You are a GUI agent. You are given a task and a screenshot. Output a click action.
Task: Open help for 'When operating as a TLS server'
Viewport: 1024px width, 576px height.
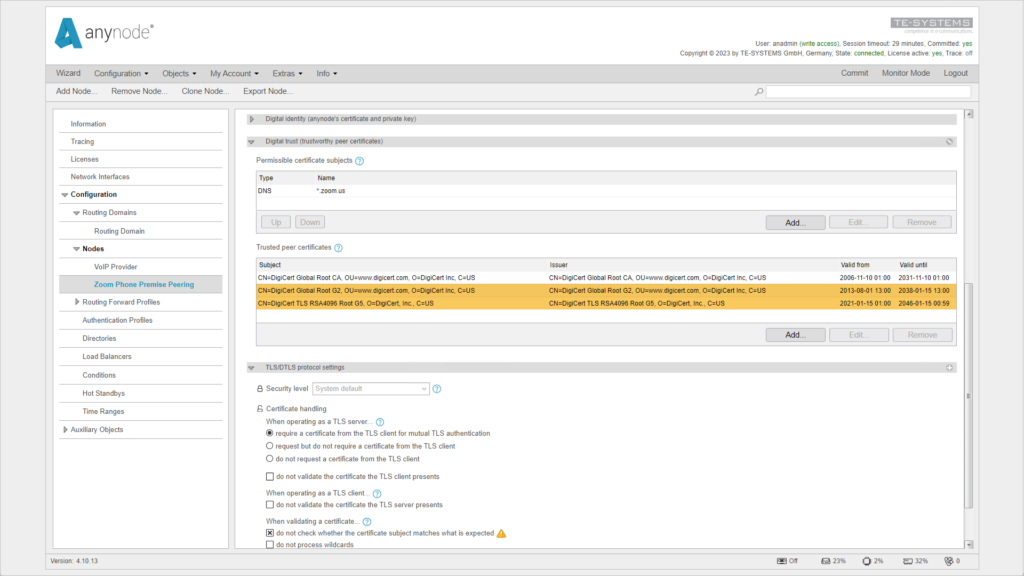[x=378, y=421]
